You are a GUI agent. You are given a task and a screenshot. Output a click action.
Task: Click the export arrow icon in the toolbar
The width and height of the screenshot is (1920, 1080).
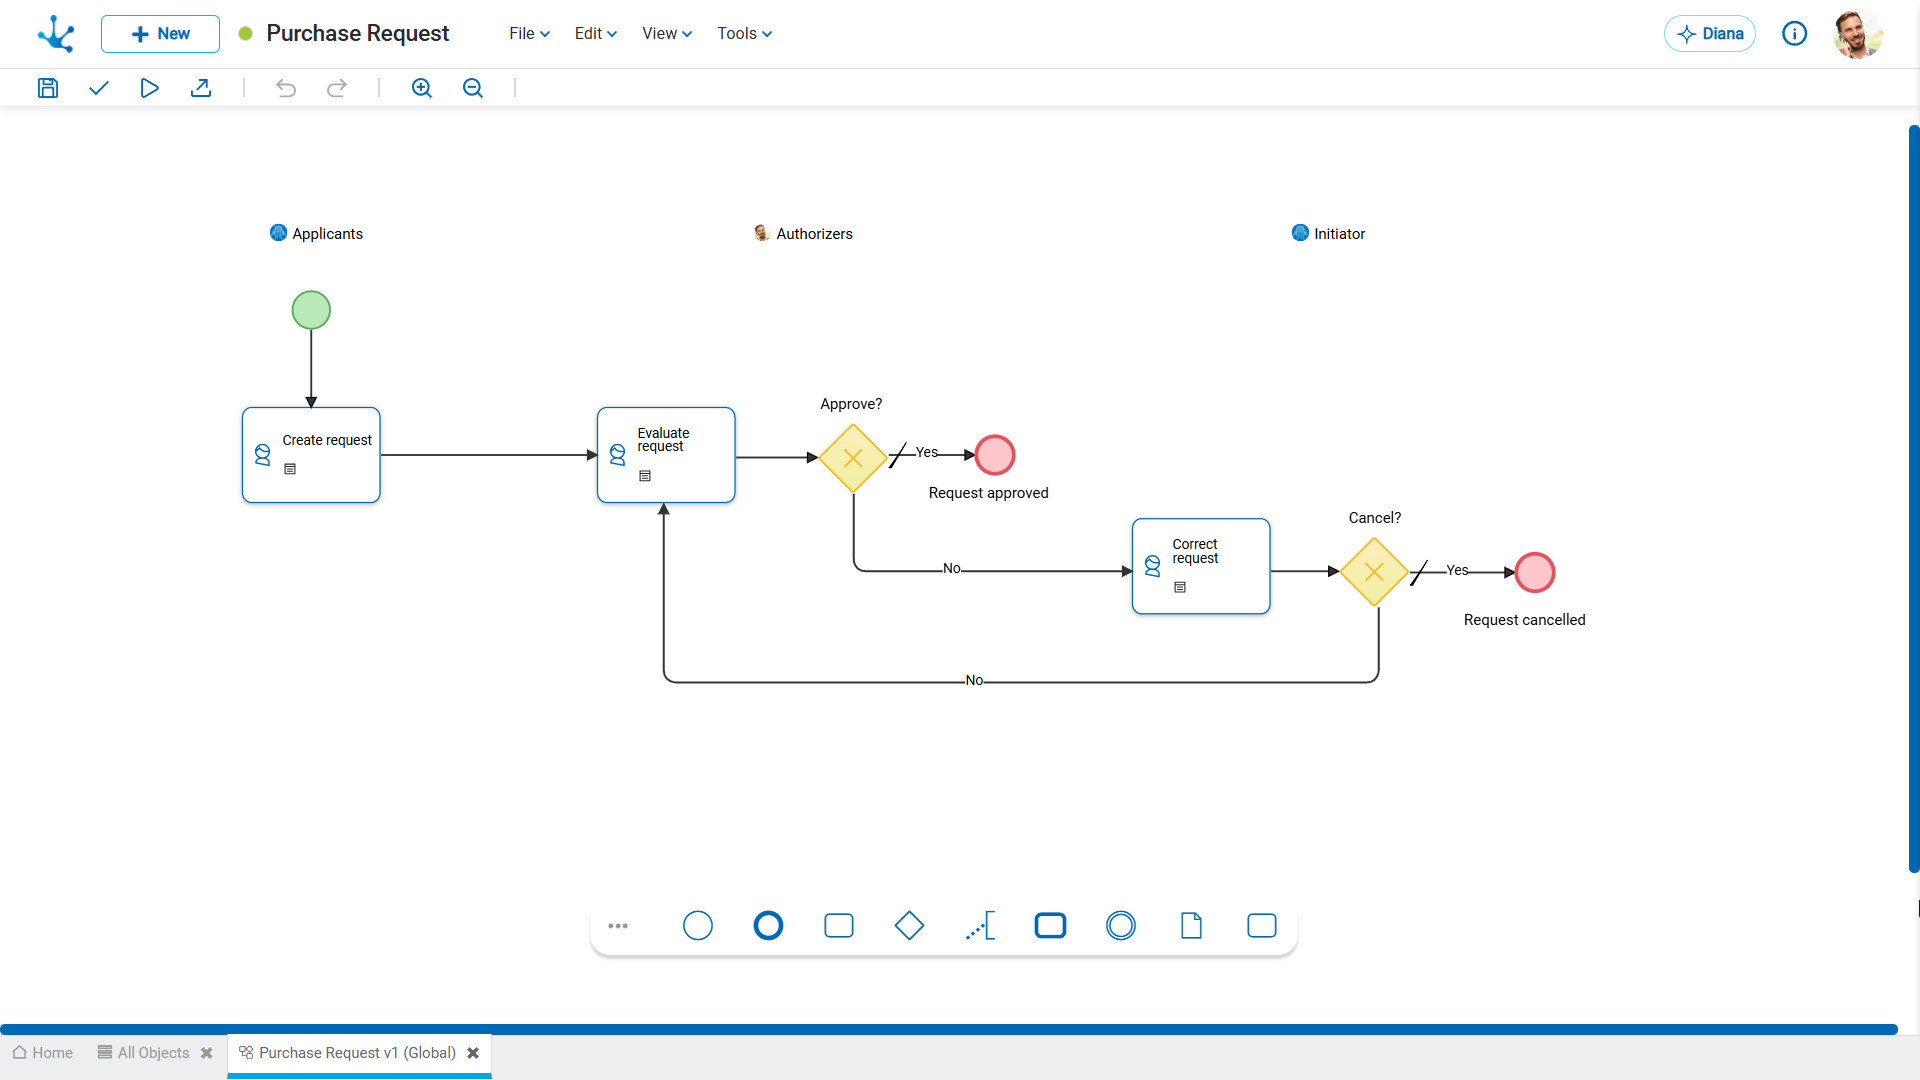click(x=201, y=88)
